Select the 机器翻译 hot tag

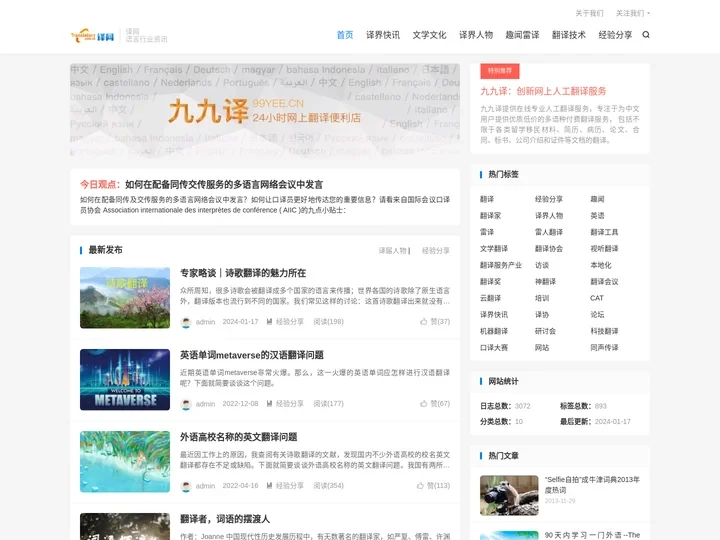[494, 331]
